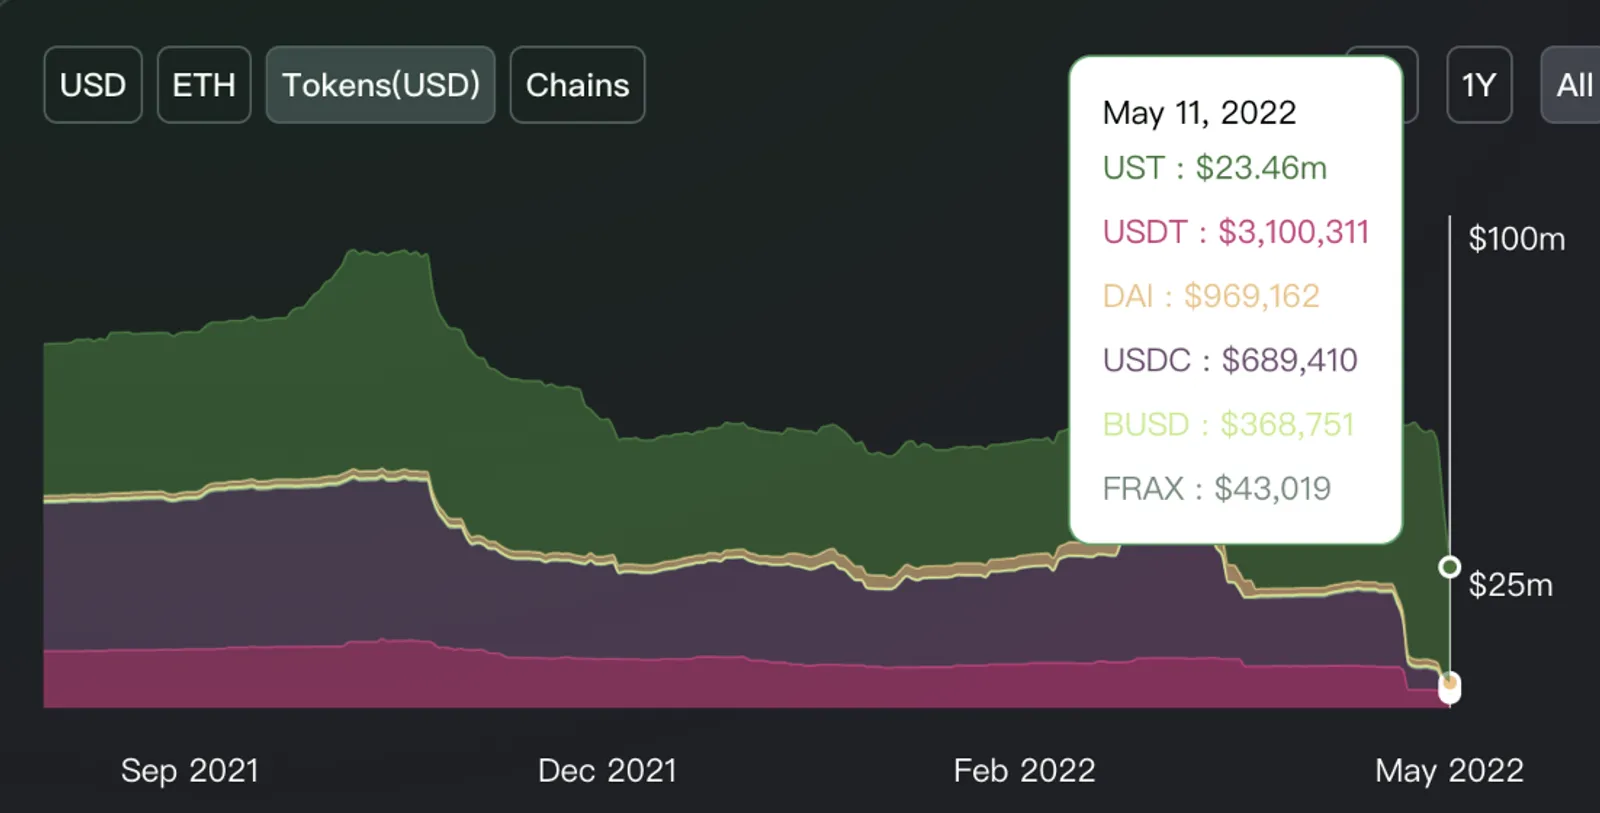
Task: Click the FRAX $43,019 tooltip entry
Action: coord(1216,488)
